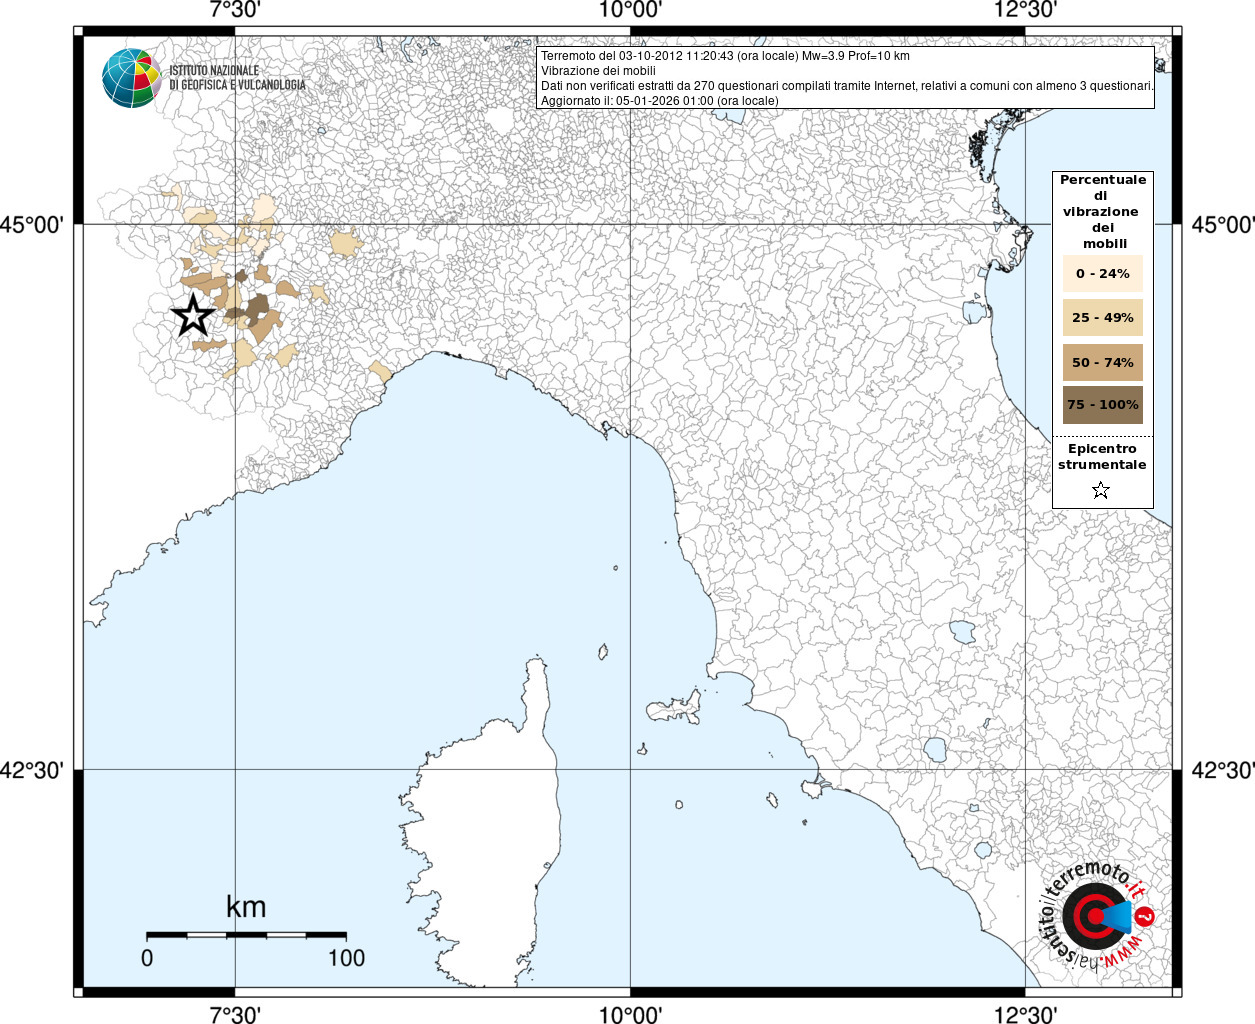
Task: Click the top 7°30' longitude label
Action: point(235,10)
